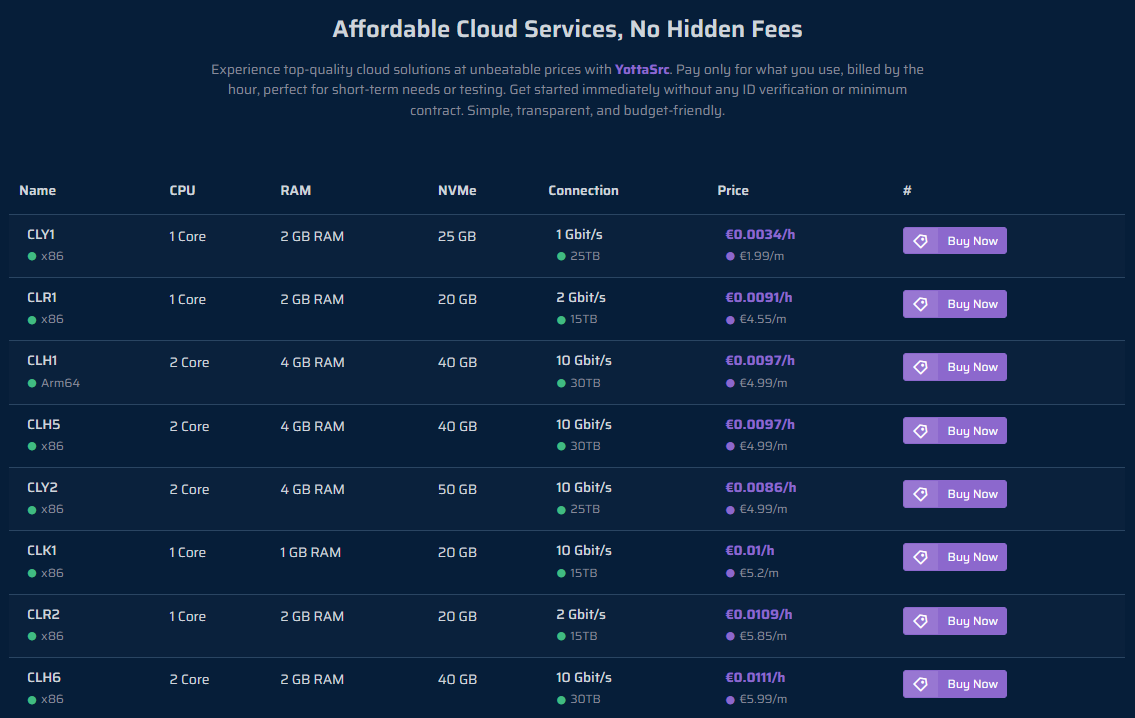Image resolution: width=1135 pixels, height=718 pixels.
Task: Buy the CLY1 plan at €0.0034/h
Action: click(x=954, y=241)
